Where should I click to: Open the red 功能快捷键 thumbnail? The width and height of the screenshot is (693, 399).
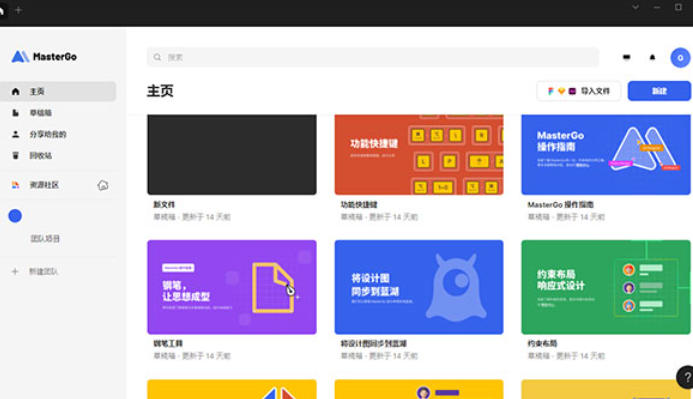point(419,155)
